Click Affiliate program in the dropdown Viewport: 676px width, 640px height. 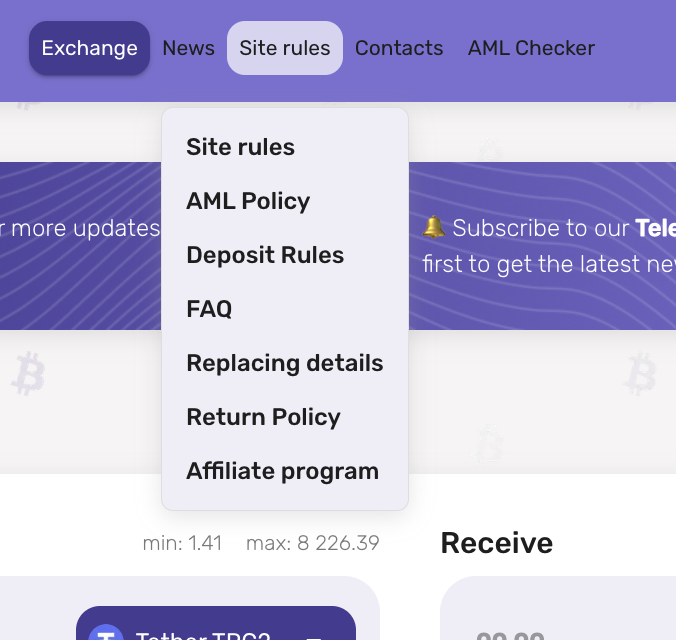[x=282, y=471]
